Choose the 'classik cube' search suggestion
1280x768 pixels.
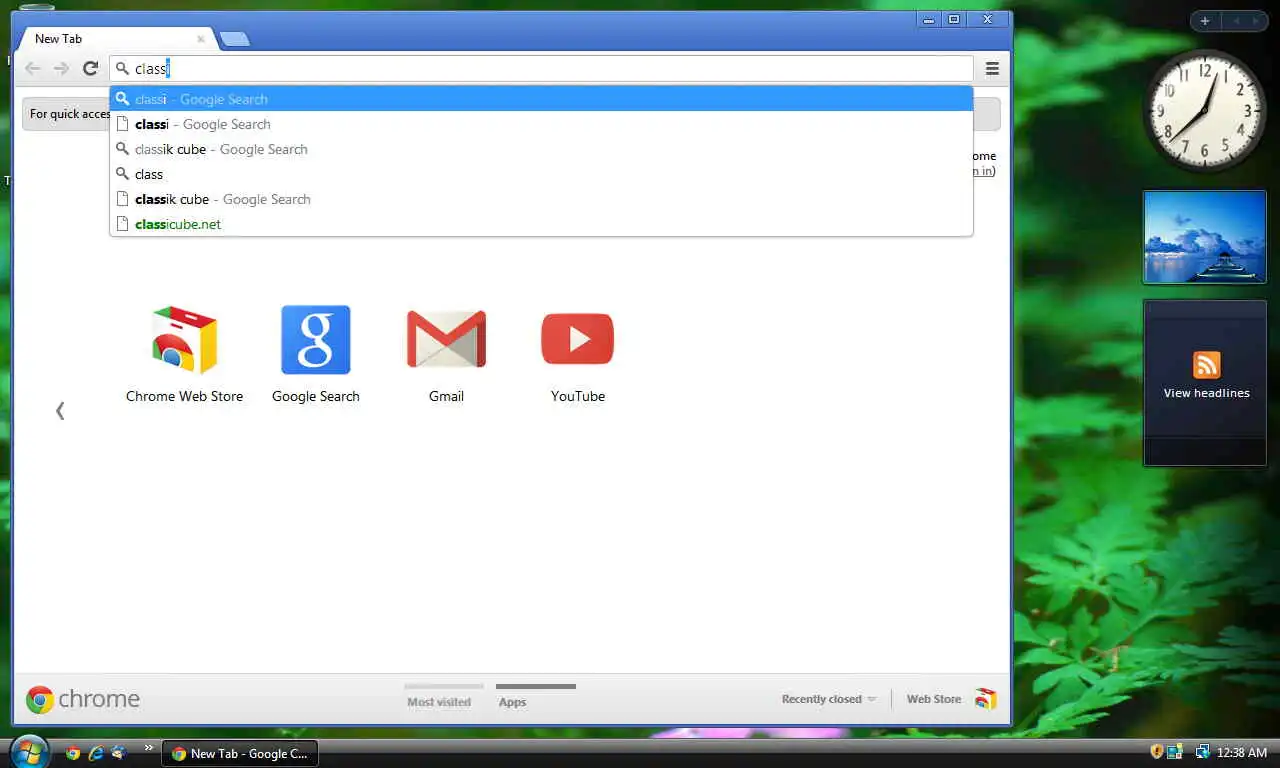(x=541, y=149)
